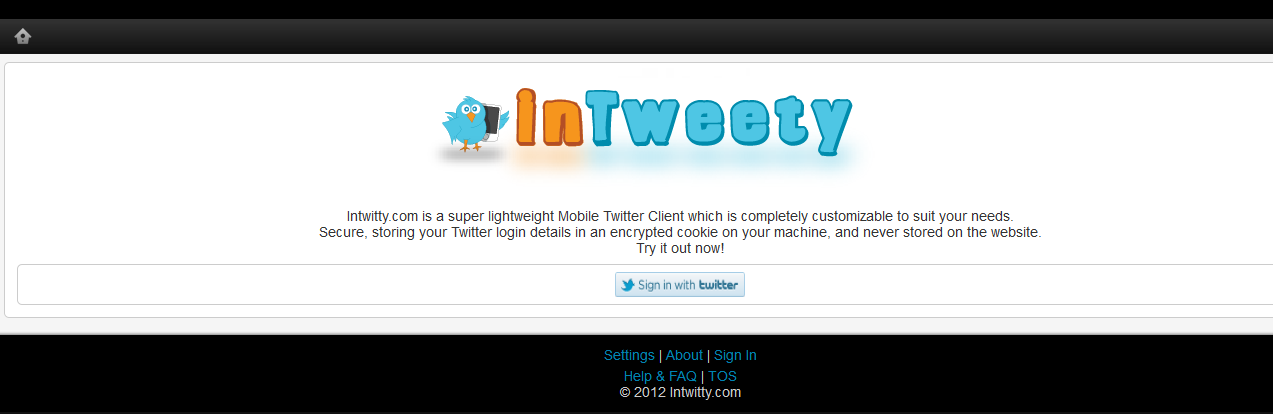This screenshot has width=1273, height=414.
Task: Go to the home icon in header
Action: [22, 36]
